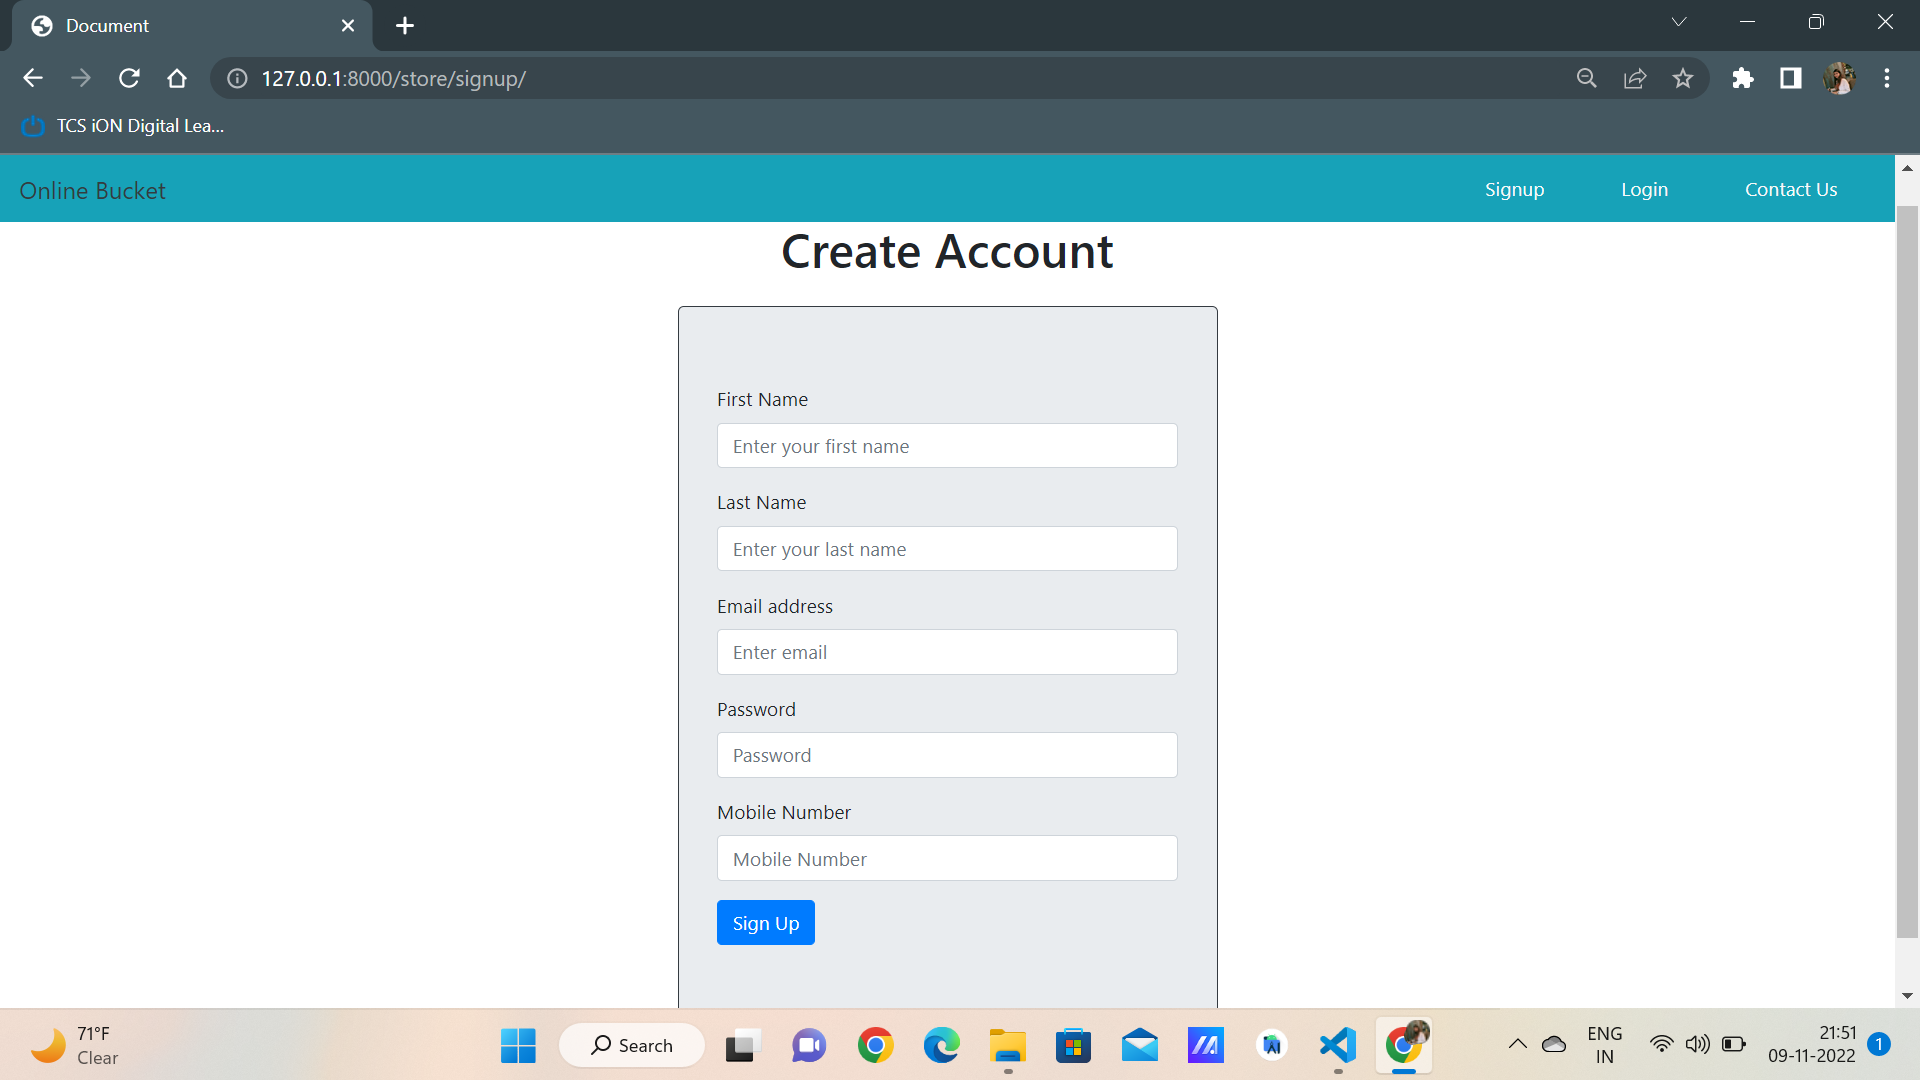Open the Chrome three-dot menu
This screenshot has width=1920, height=1080.
click(x=1888, y=78)
